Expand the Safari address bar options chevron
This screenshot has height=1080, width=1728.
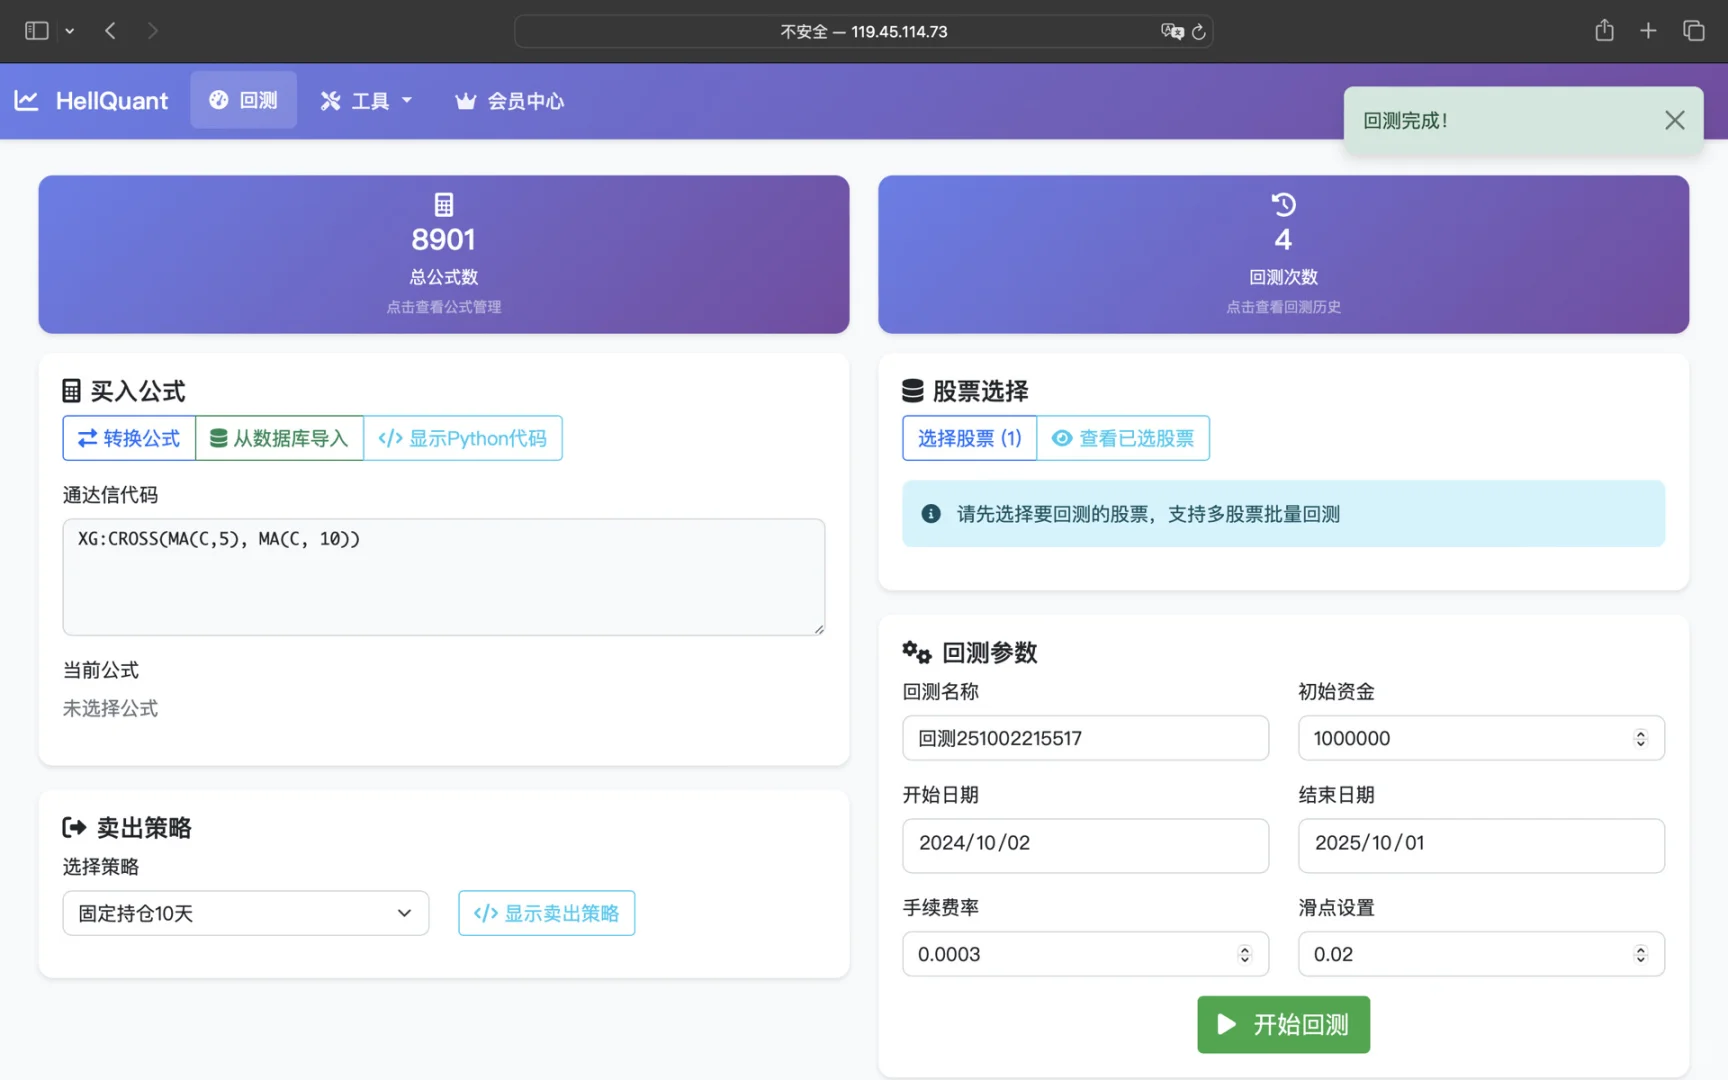(x=69, y=31)
